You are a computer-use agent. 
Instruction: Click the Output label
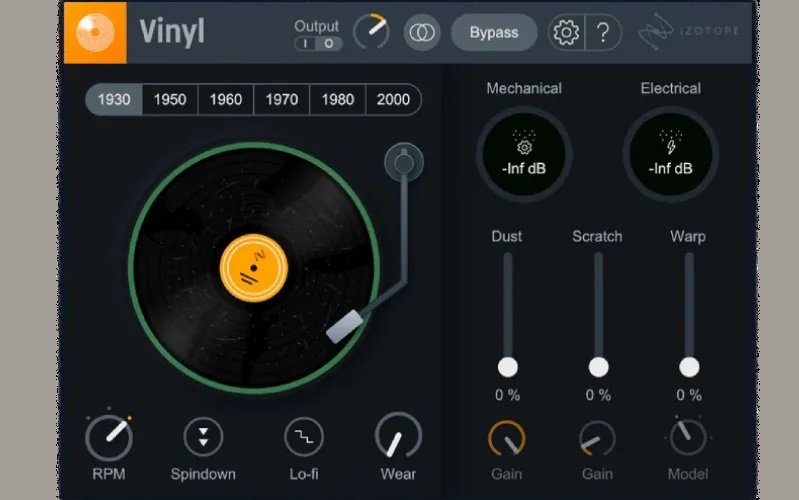[316, 26]
